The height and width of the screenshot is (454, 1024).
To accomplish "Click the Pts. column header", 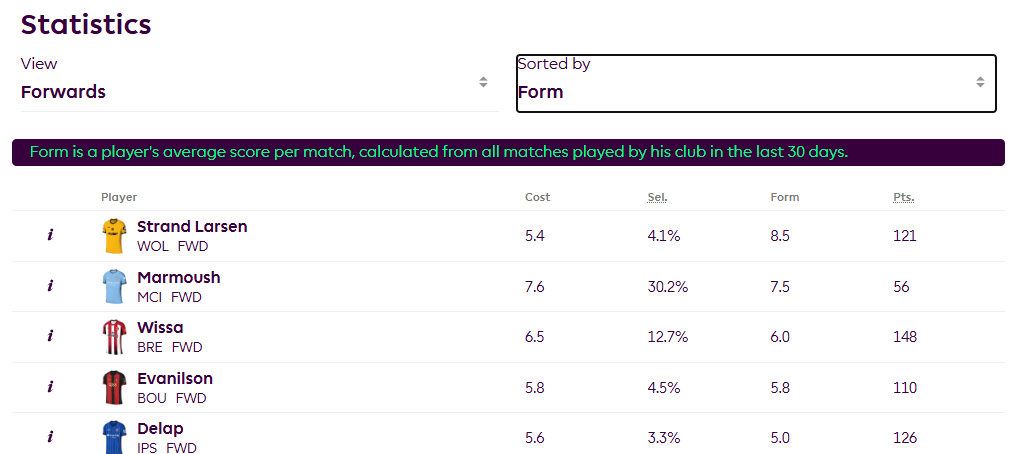I will (x=904, y=197).
